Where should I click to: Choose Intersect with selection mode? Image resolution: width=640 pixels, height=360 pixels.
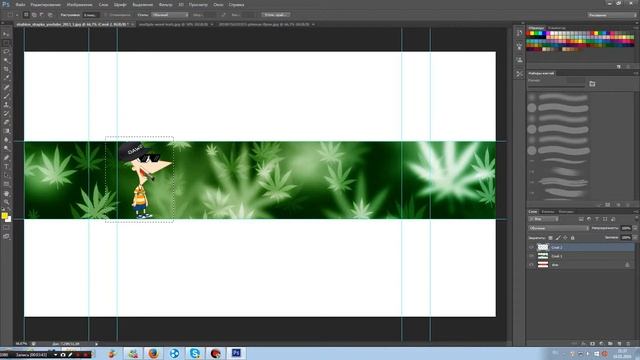pyautogui.click(x=50, y=15)
